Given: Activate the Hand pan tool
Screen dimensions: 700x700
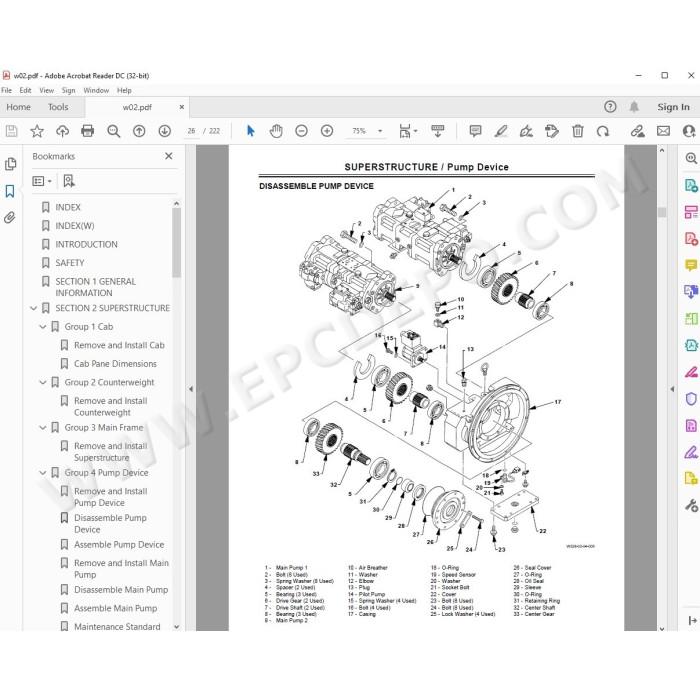Looking at the screenshot, I should coord(276,131).
